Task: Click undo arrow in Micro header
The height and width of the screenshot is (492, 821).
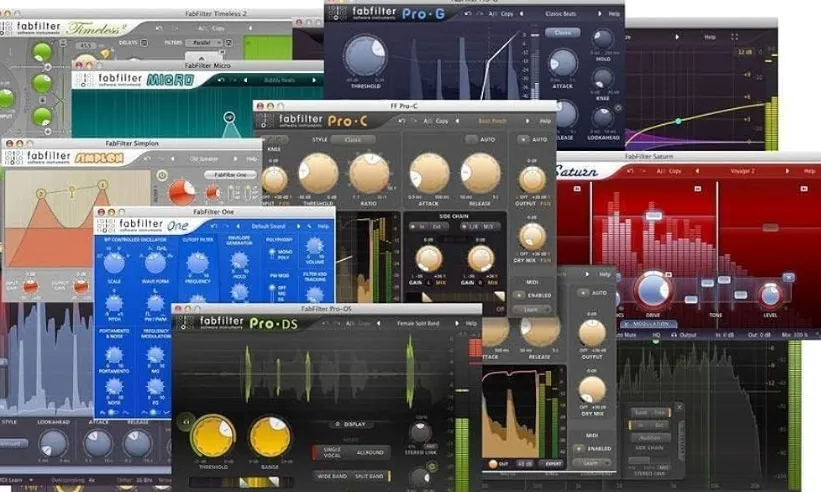Action: point(221,80)
